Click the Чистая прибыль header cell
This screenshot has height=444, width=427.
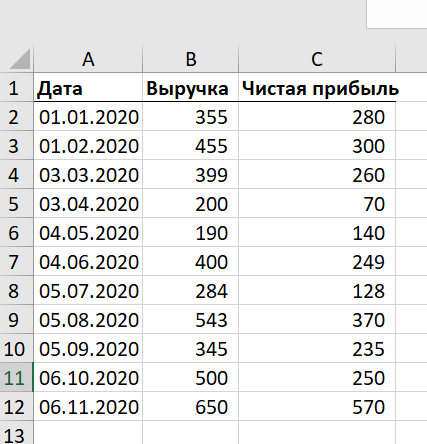pos(317,87)
